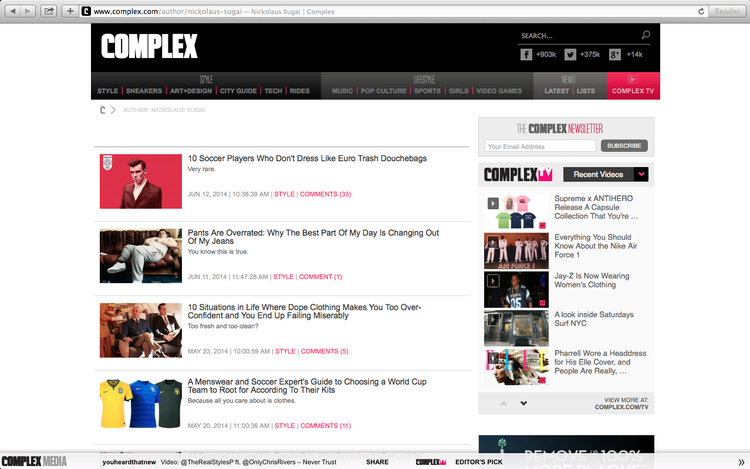
Task: Open the Video Games section
Action: 499,91
